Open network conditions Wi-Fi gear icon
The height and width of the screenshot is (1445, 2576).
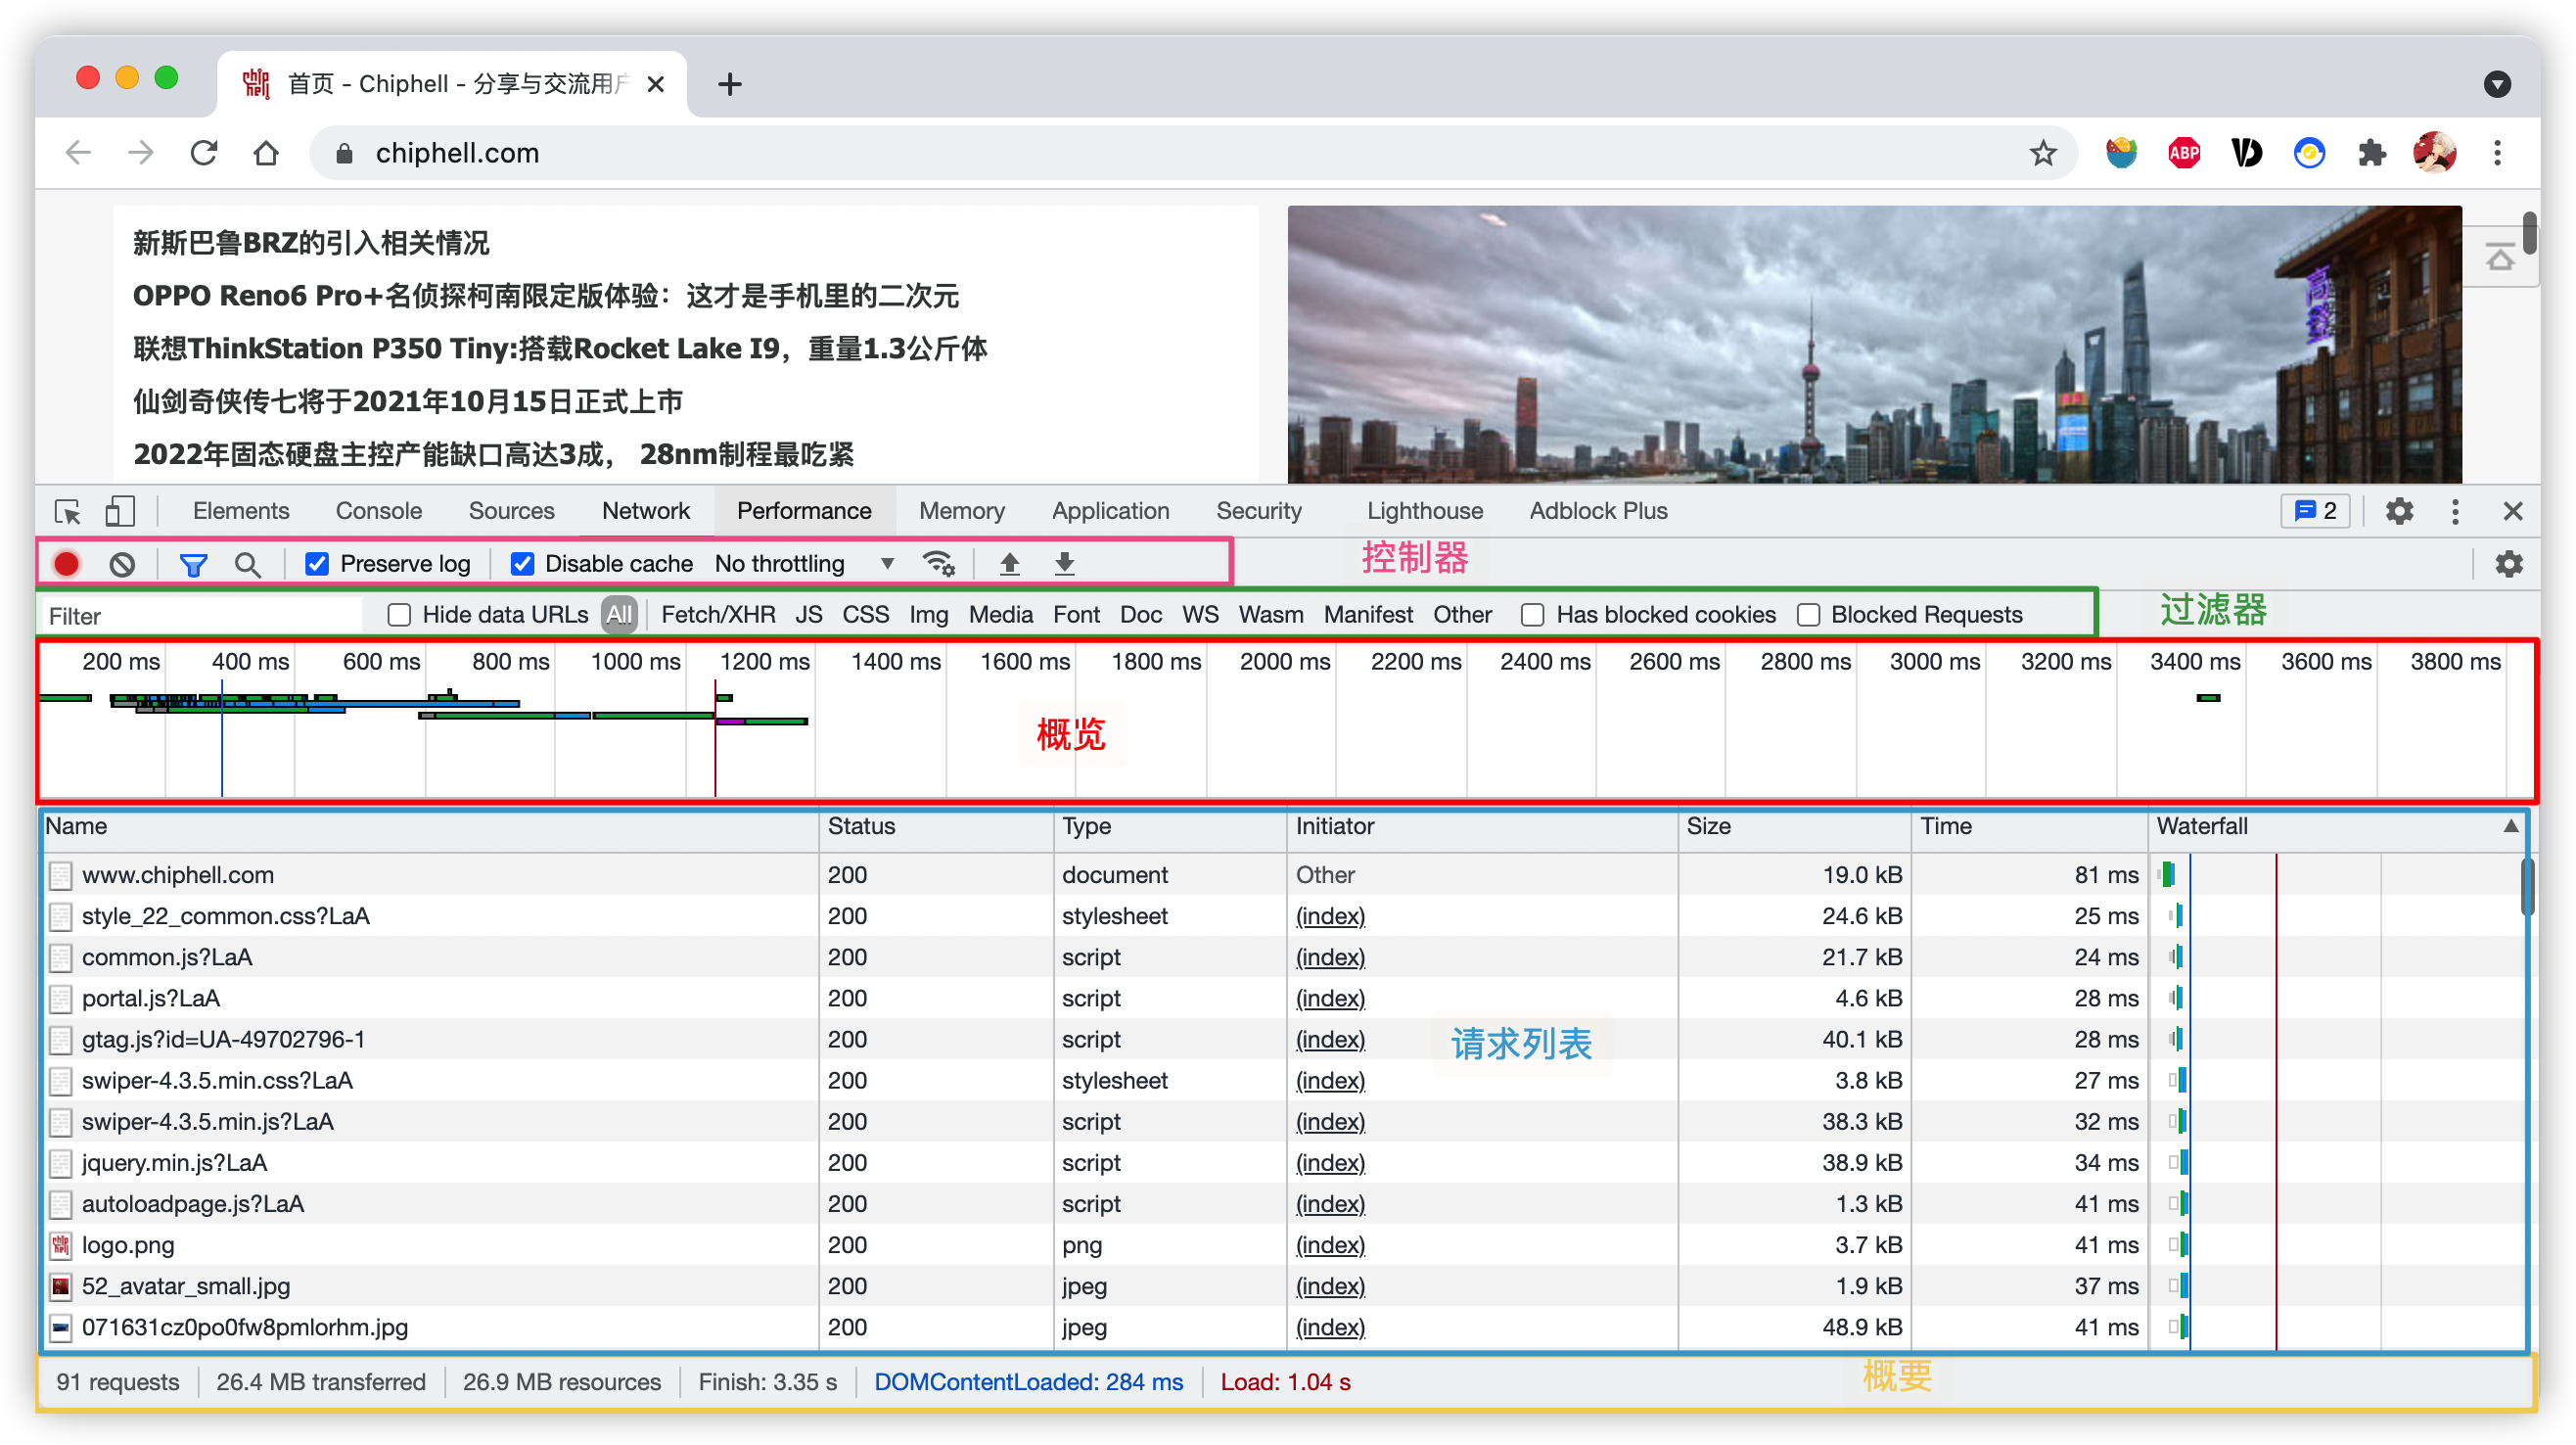point(938,564)
